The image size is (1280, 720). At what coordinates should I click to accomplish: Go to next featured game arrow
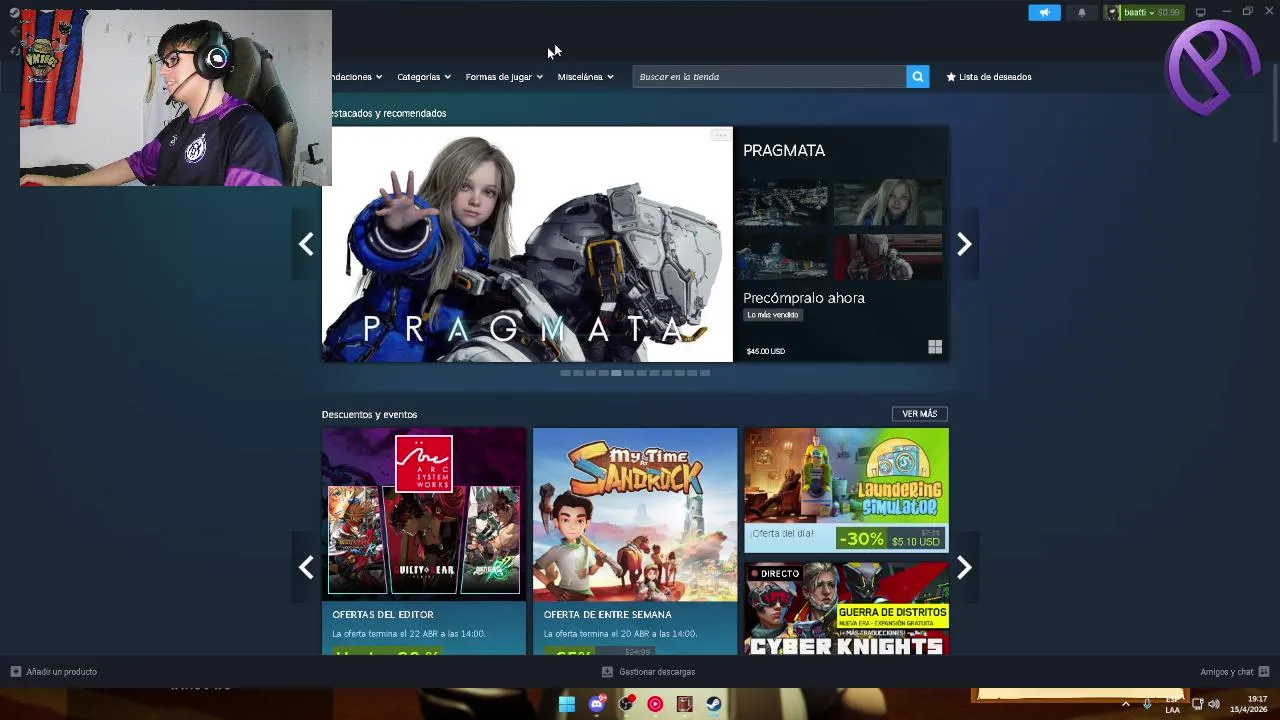click(x=964, y=244)
